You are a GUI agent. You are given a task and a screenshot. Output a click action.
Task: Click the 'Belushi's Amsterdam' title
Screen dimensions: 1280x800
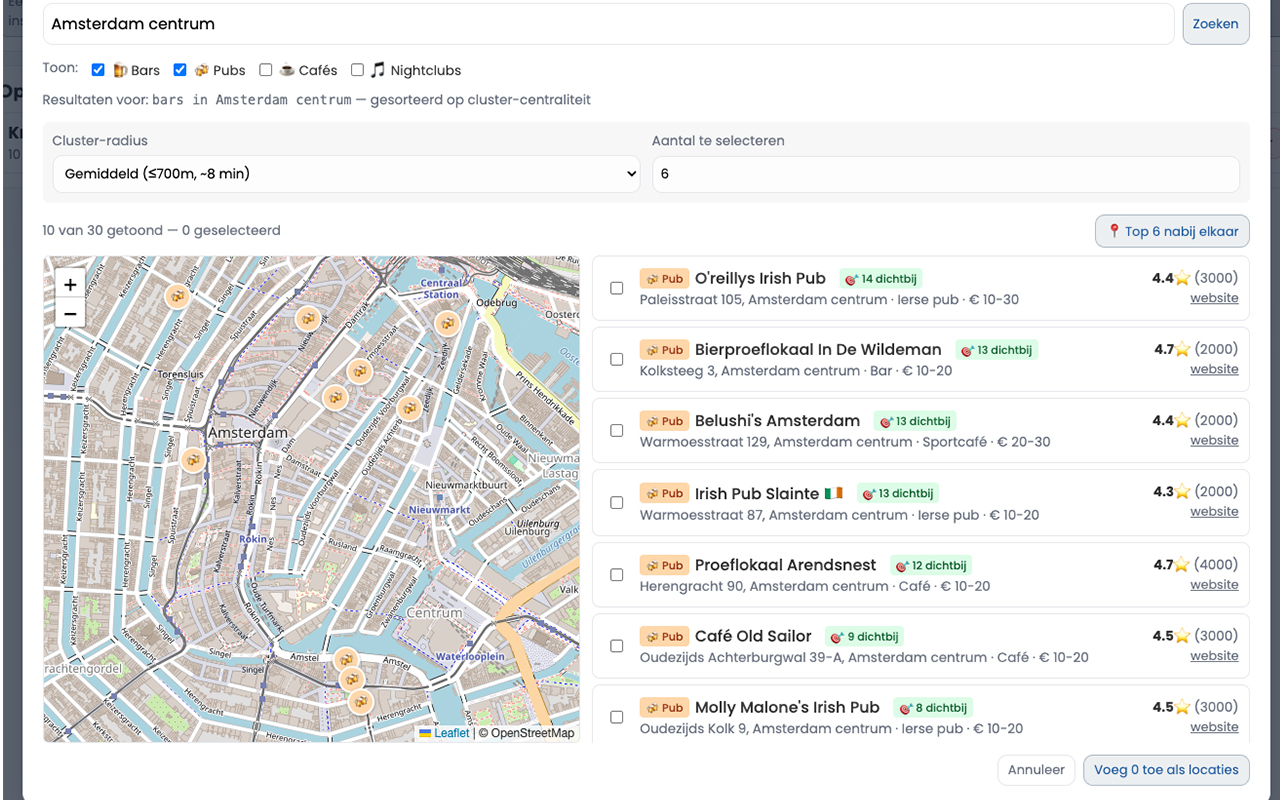click(x=777, y=421)
